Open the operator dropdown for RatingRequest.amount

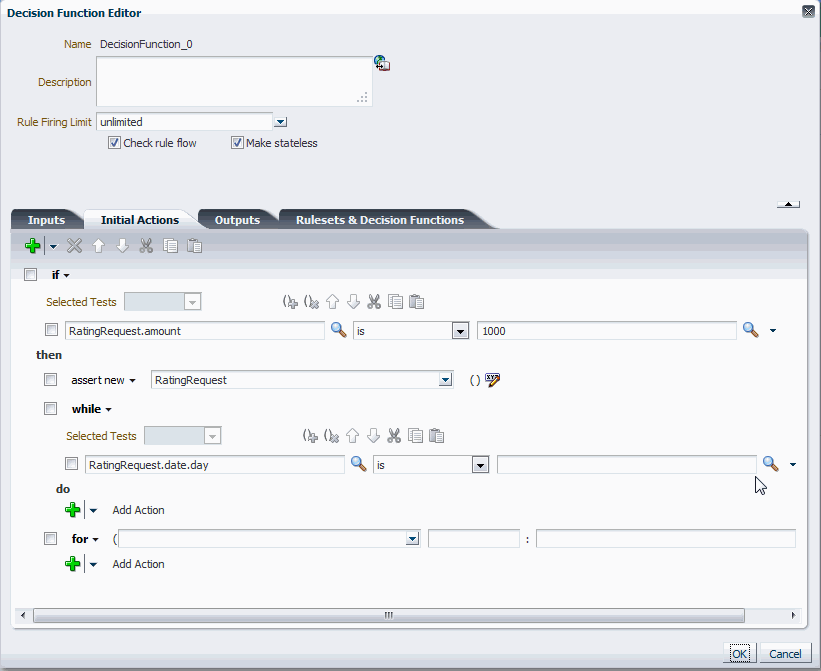[460, 331]
